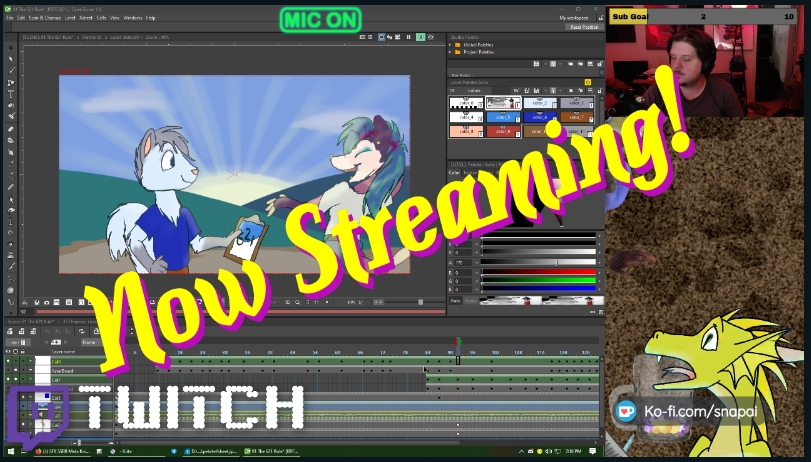Adjust the alpha A channel slider
Image resolution: width=811 pixels, height=462 pixels.
(x=538, y=262)
